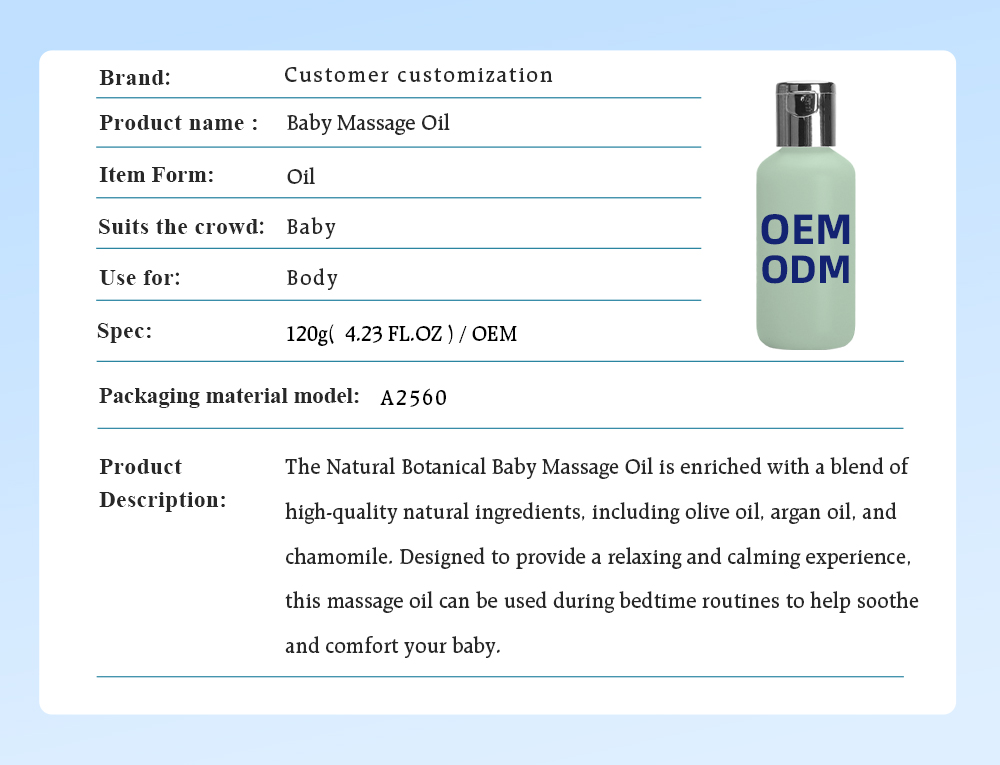Click the divider line below the description
The width and height of the screenshot is (1000, 765).
coord(500,677)
